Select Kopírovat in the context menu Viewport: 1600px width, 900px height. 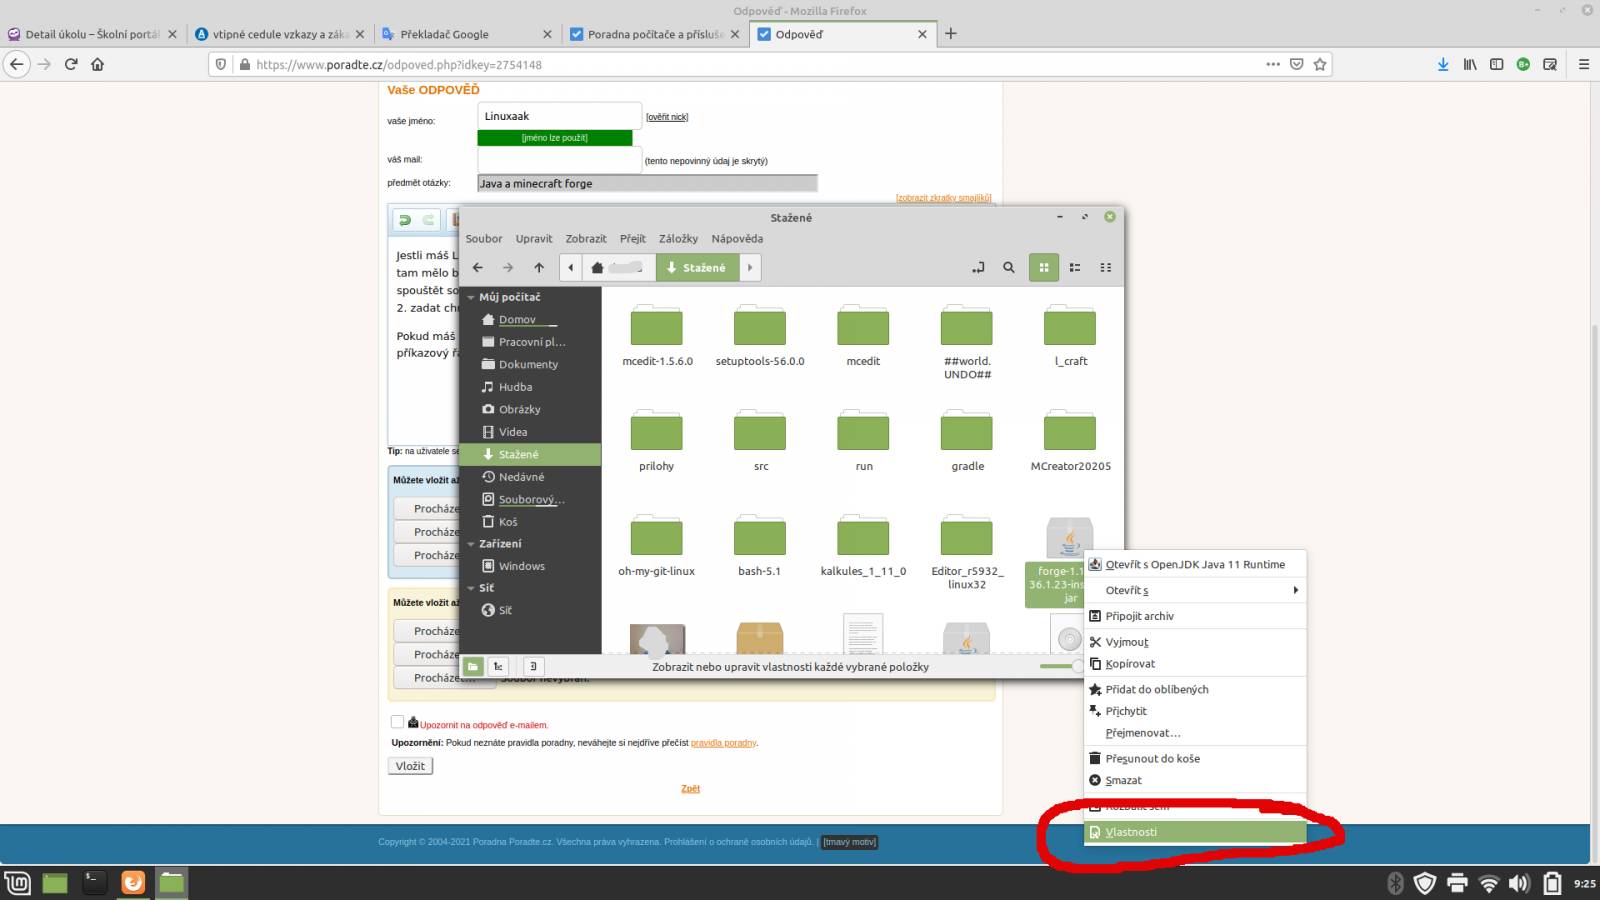1196,664
